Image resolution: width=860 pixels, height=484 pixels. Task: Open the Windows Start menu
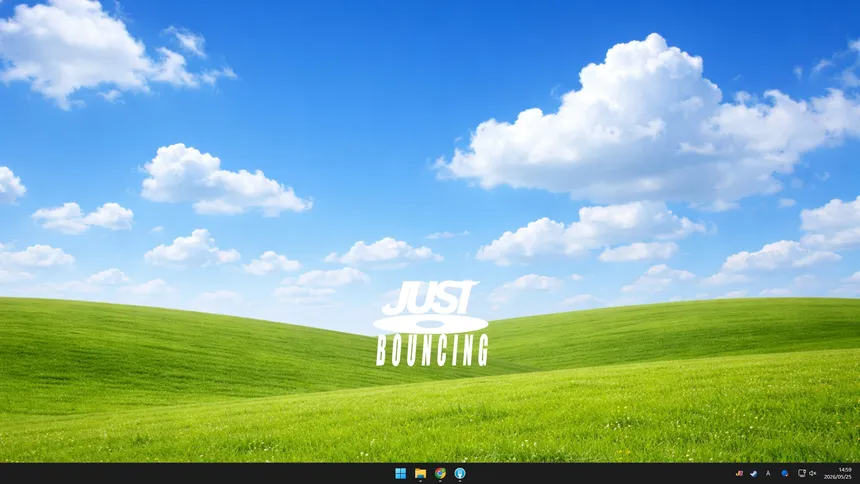400,474
